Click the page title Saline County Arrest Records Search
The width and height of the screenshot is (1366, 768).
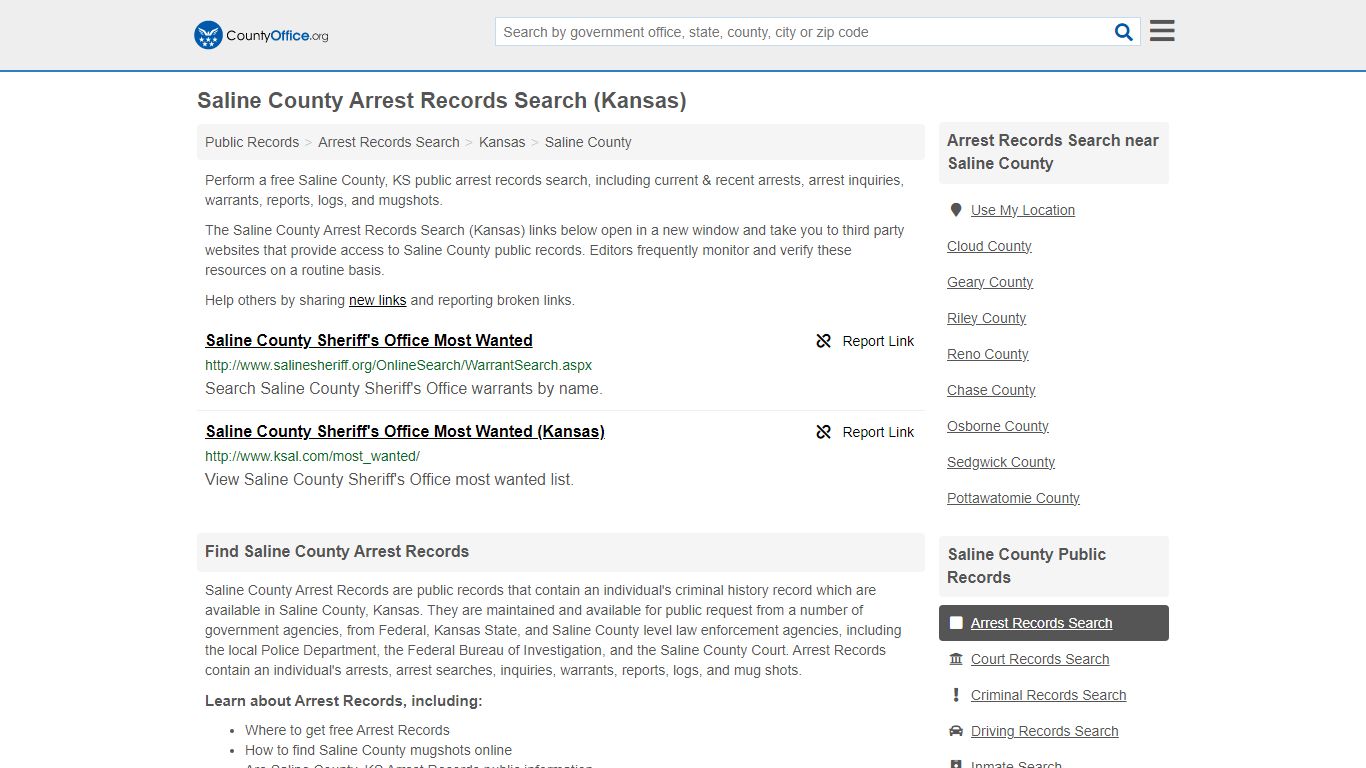point(442,101)
